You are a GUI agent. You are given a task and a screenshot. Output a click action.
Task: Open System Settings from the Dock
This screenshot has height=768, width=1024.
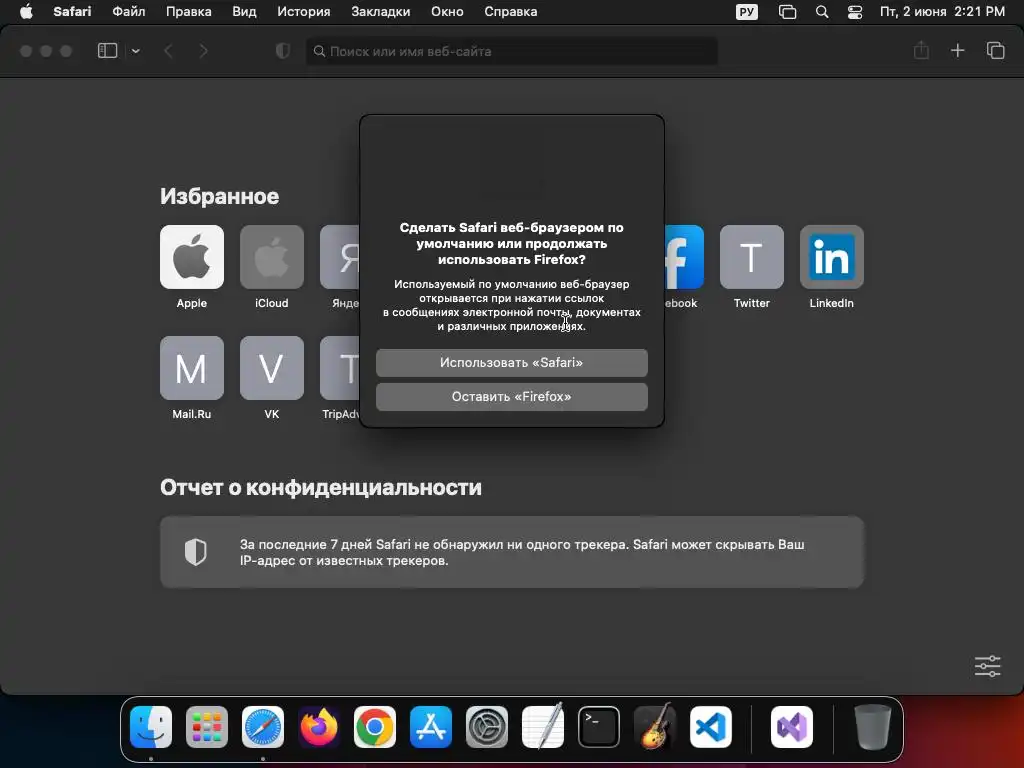pos(487,727)
